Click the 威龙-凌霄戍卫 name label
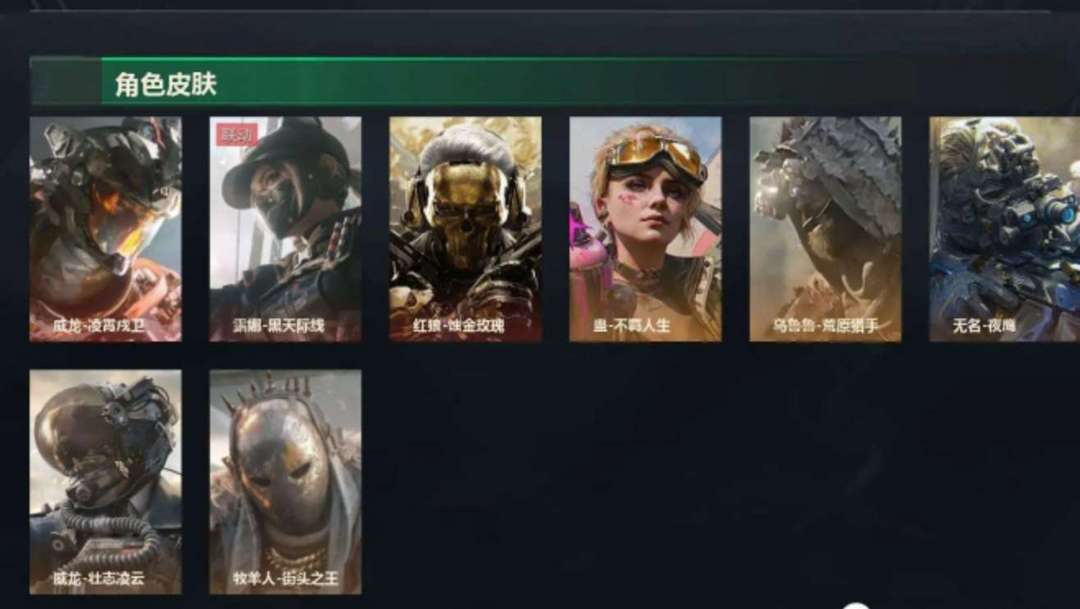This screenshot has width=1080, height=609. [x=98, y=325]
